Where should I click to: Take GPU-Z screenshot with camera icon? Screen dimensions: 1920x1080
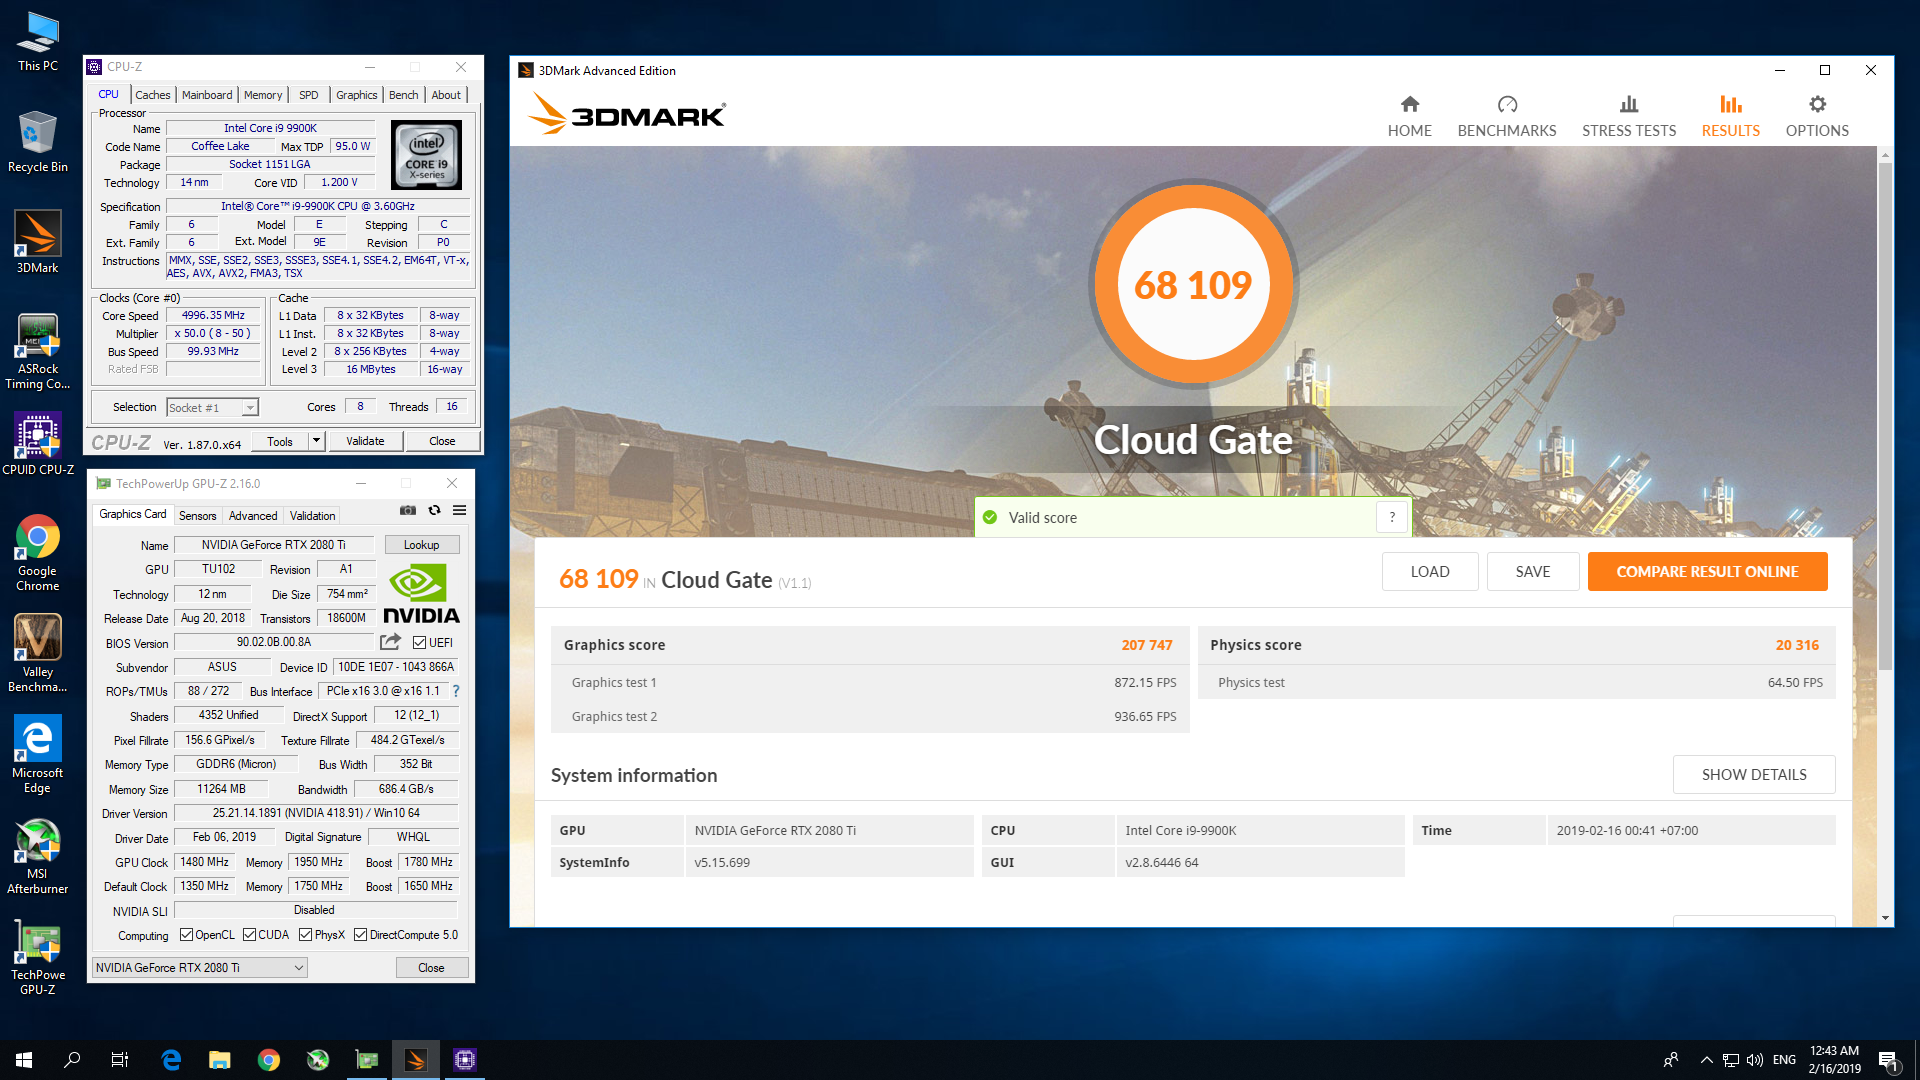point(408,510)
